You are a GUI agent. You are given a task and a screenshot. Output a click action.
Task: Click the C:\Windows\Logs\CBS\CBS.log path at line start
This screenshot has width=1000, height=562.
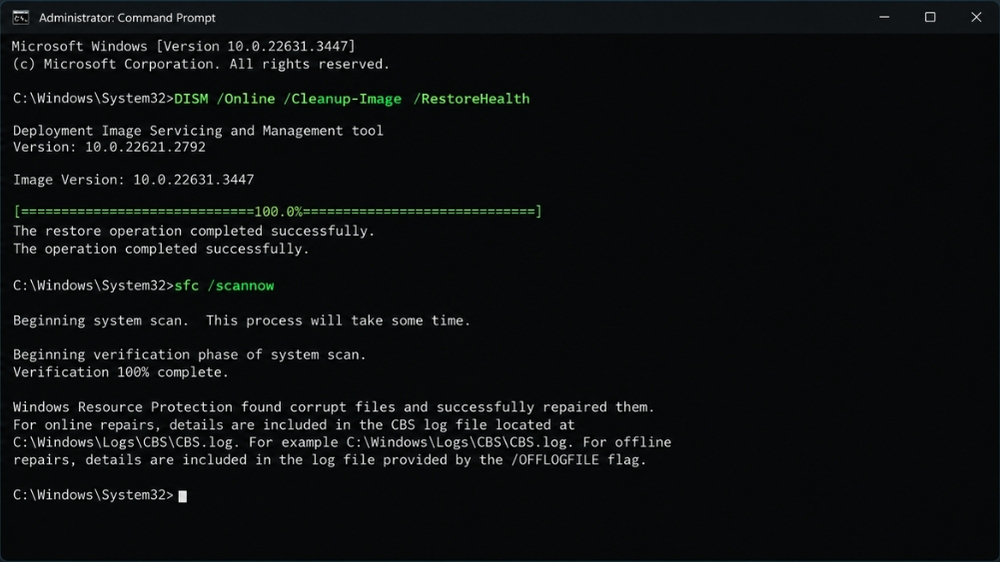[126, 442]
